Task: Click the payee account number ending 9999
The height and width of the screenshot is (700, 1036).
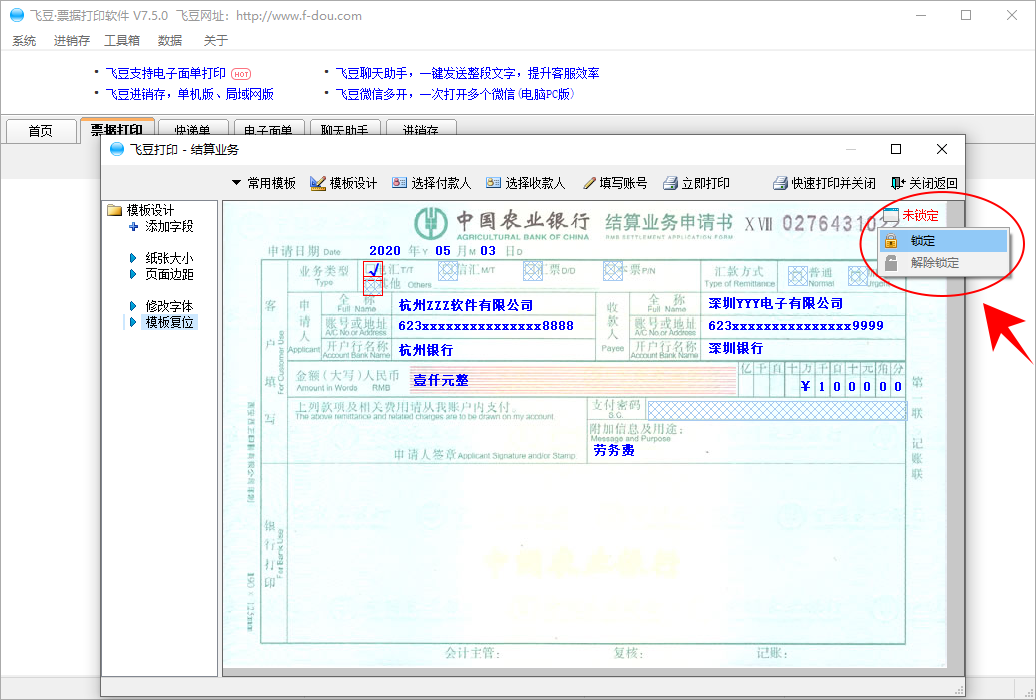Action: pos(796,326)
